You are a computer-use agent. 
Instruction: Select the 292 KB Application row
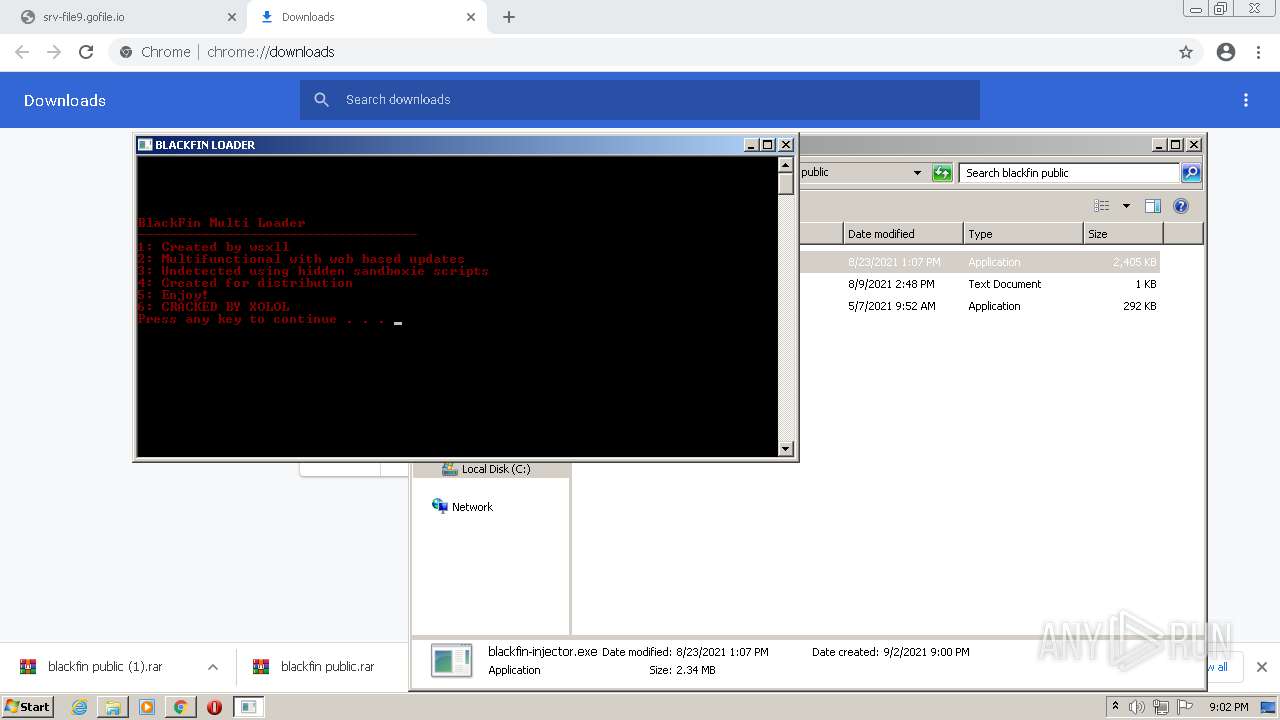pos(979,306)
